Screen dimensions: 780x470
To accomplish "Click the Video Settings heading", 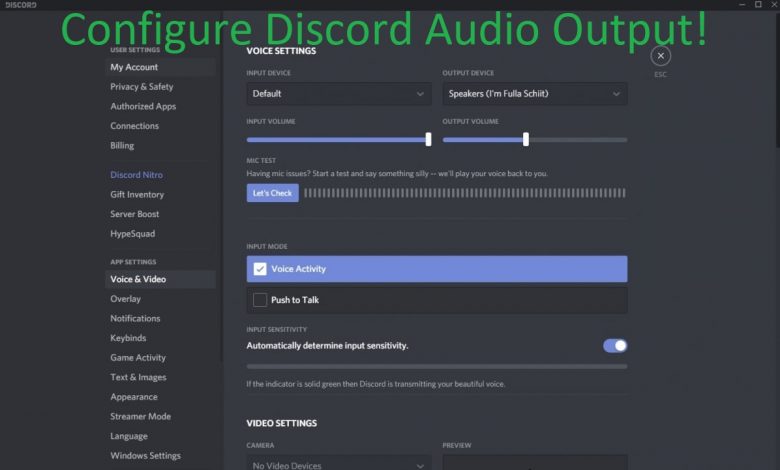I will 282,423.
